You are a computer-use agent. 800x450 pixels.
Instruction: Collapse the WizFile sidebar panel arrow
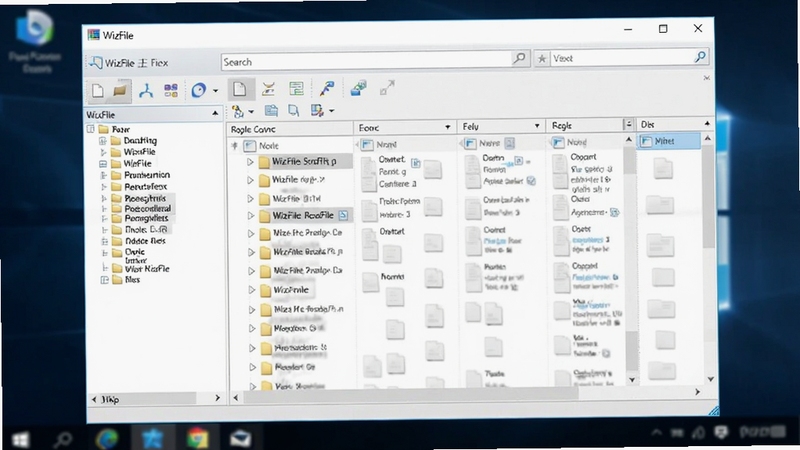[x=215, y=113]
